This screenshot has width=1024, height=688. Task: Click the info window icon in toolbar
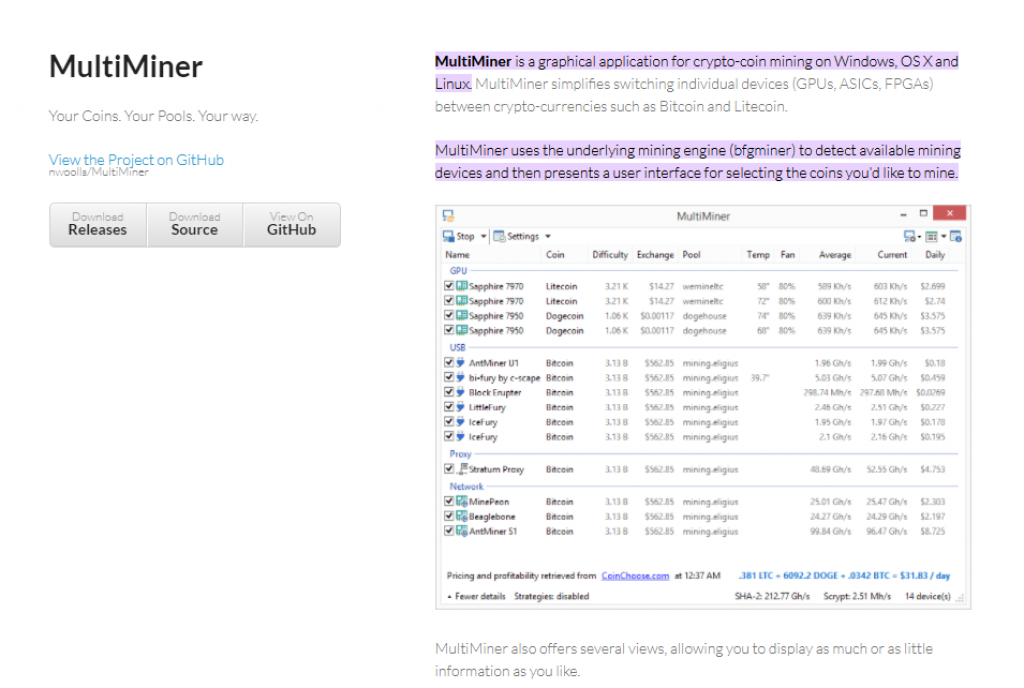pyautogui.click(x=955, y=236)
